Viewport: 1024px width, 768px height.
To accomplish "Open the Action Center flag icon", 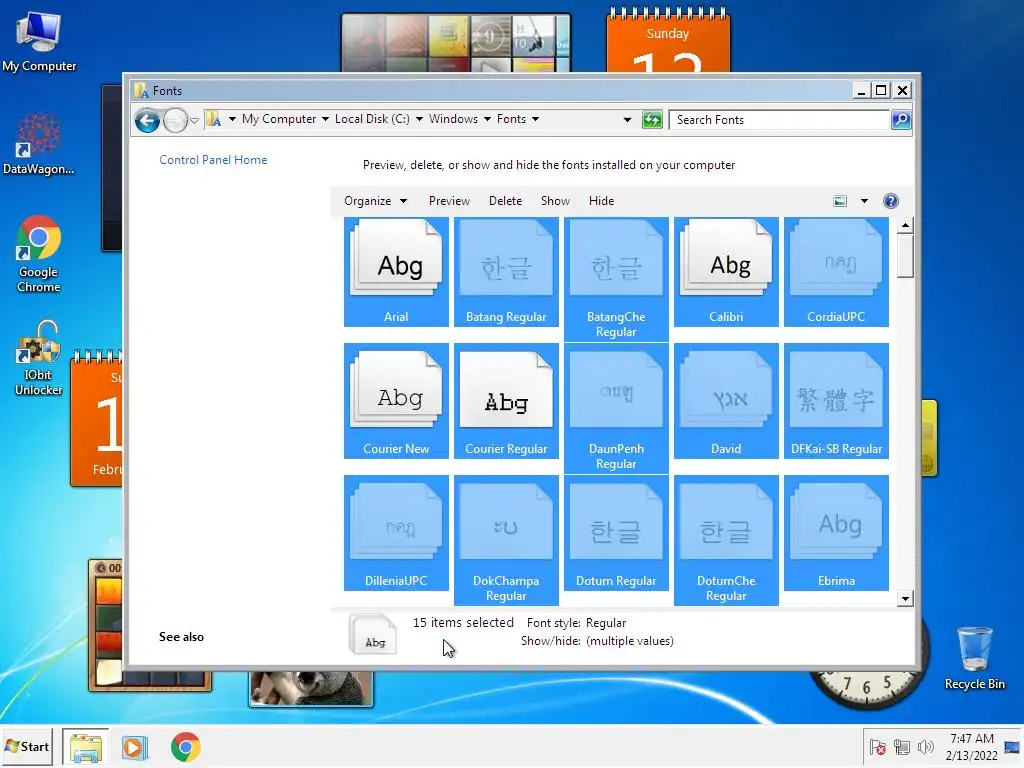I will pyautogui.click(x=878, y=747).
